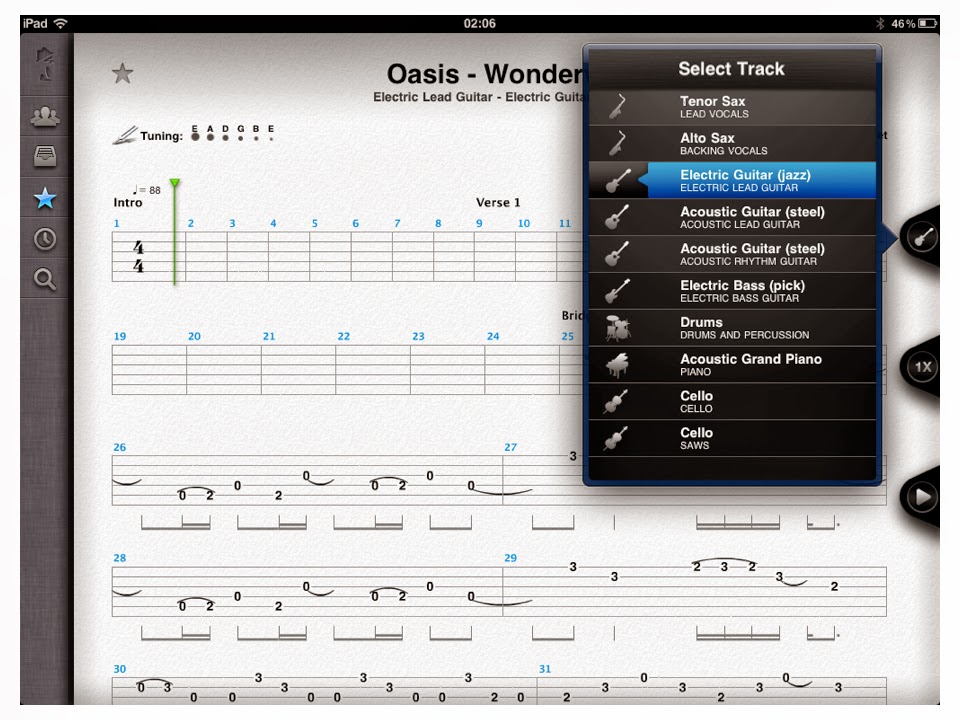
Task: Select Electric Bass (pick) track
Action: click(732, 291)
